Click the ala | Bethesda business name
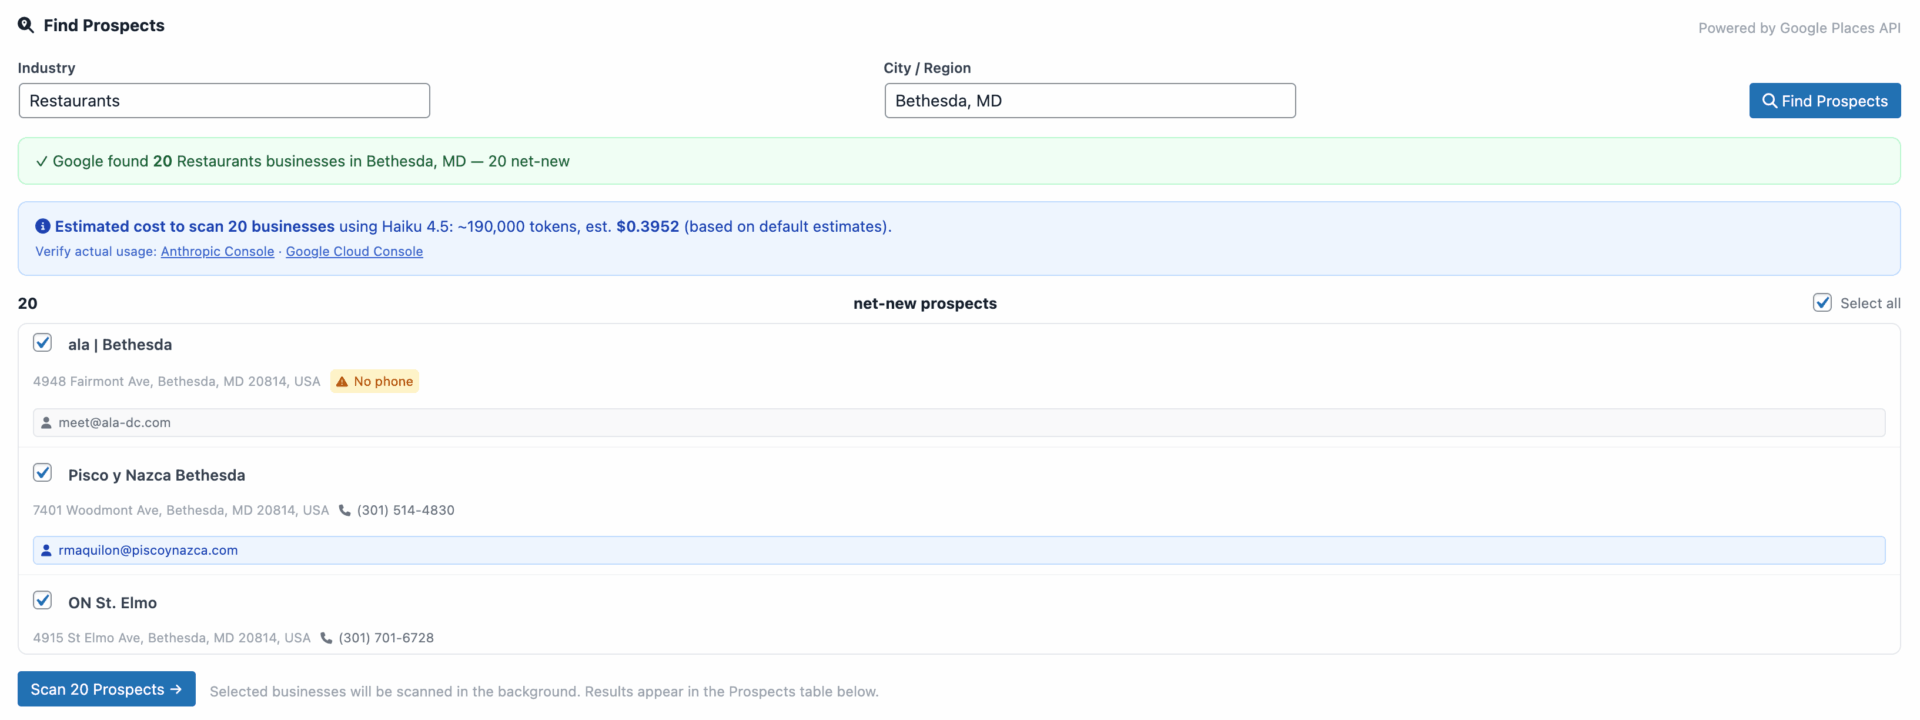Viewport: 1920px width, 720px height. (x=120, y=345)
